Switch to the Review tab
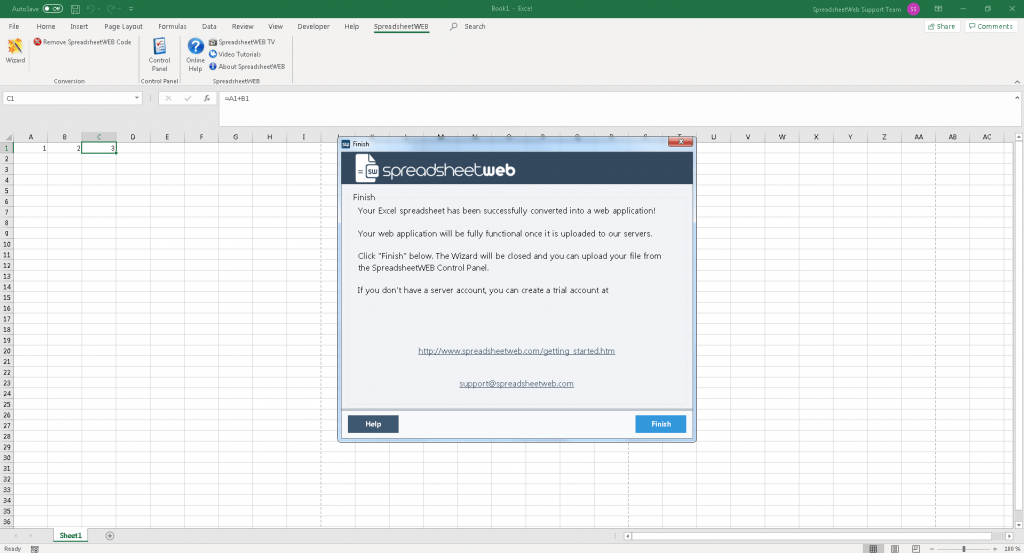 coord(242,26)
